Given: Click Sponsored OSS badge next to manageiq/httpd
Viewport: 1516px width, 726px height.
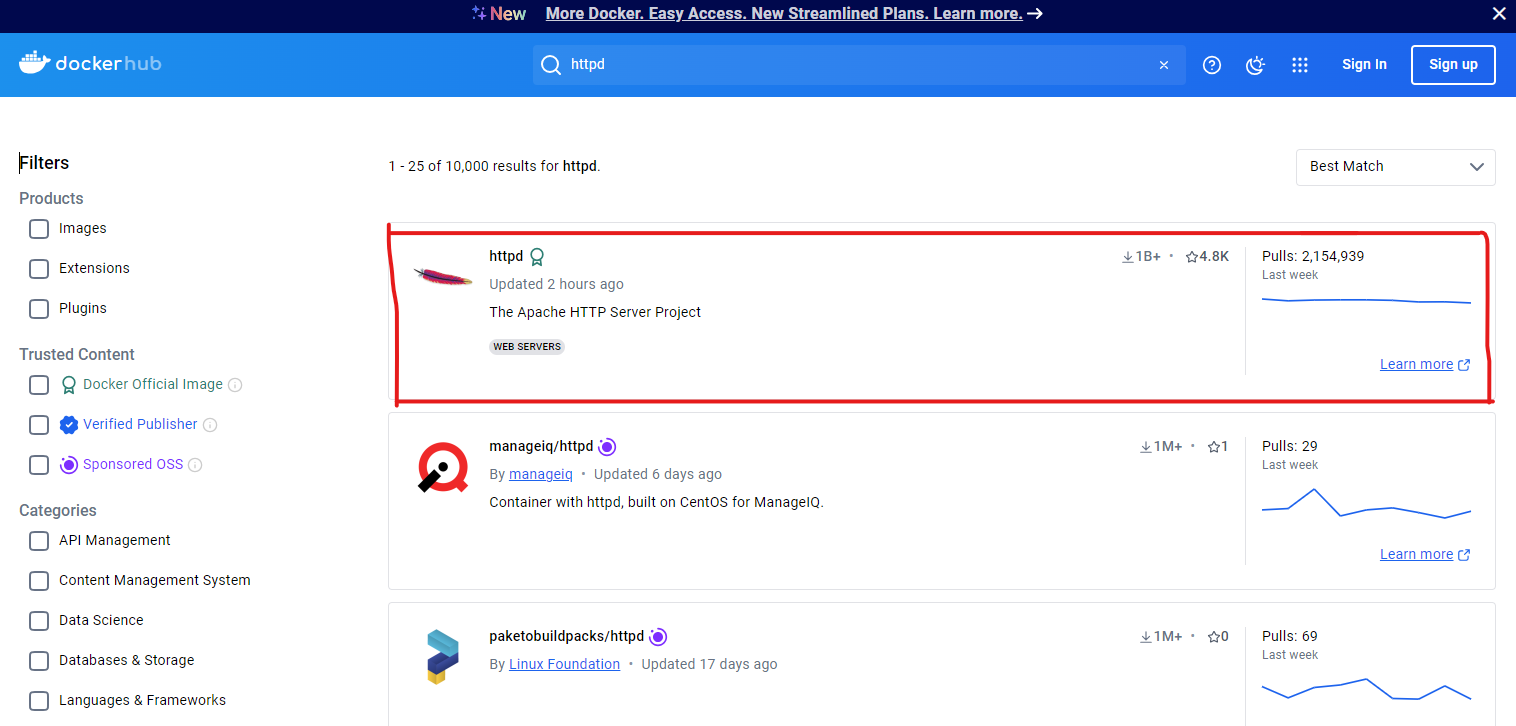Looking at the screenshot, I should pos(607,447).
